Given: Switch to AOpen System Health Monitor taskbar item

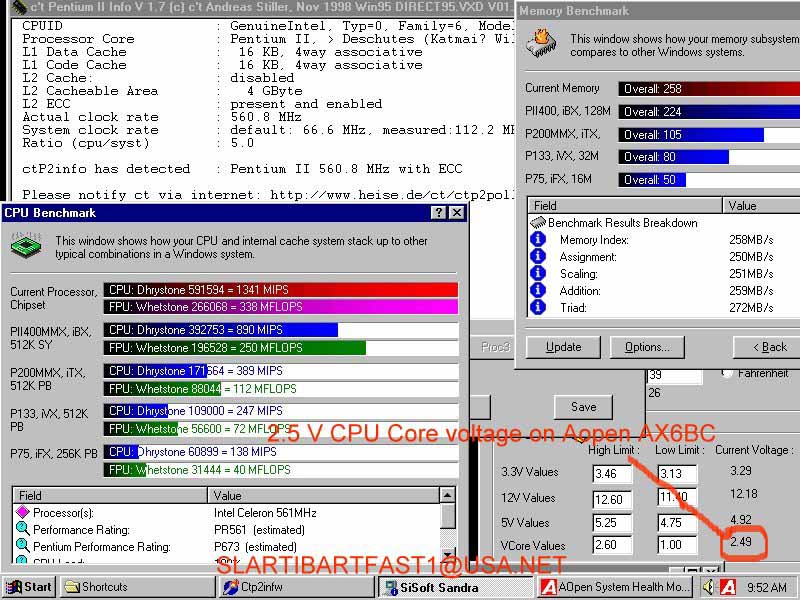Looking at the screenshot, I should [615, 587].
